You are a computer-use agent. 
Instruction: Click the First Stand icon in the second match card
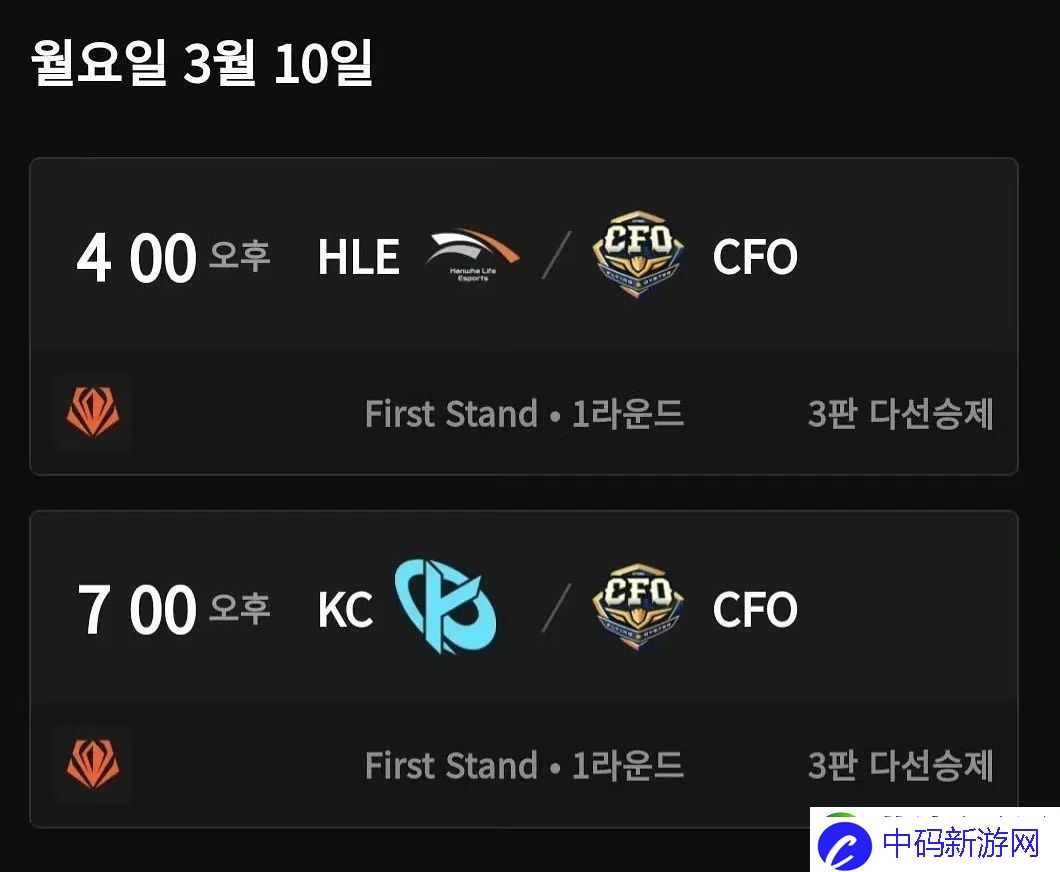(x=93, y=764)
